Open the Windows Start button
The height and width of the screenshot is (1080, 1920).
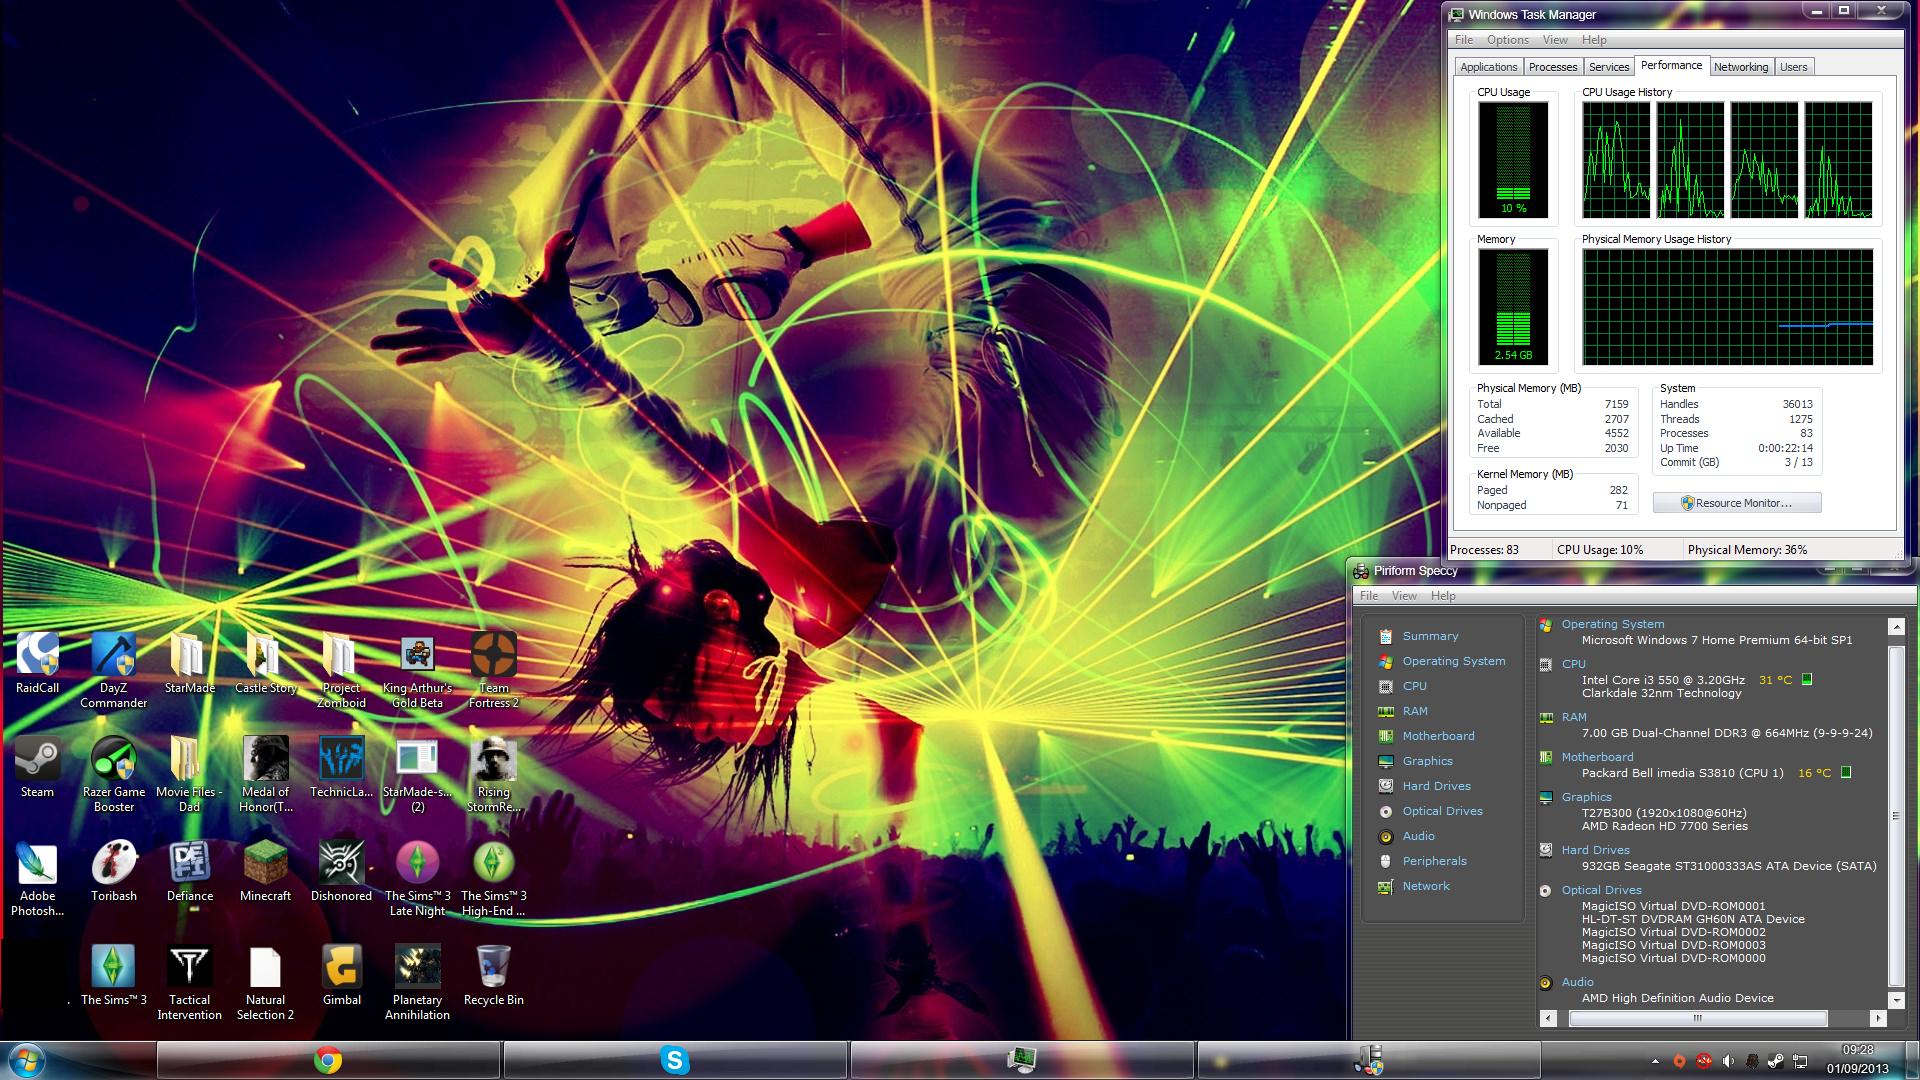[x=26, y=1059]
